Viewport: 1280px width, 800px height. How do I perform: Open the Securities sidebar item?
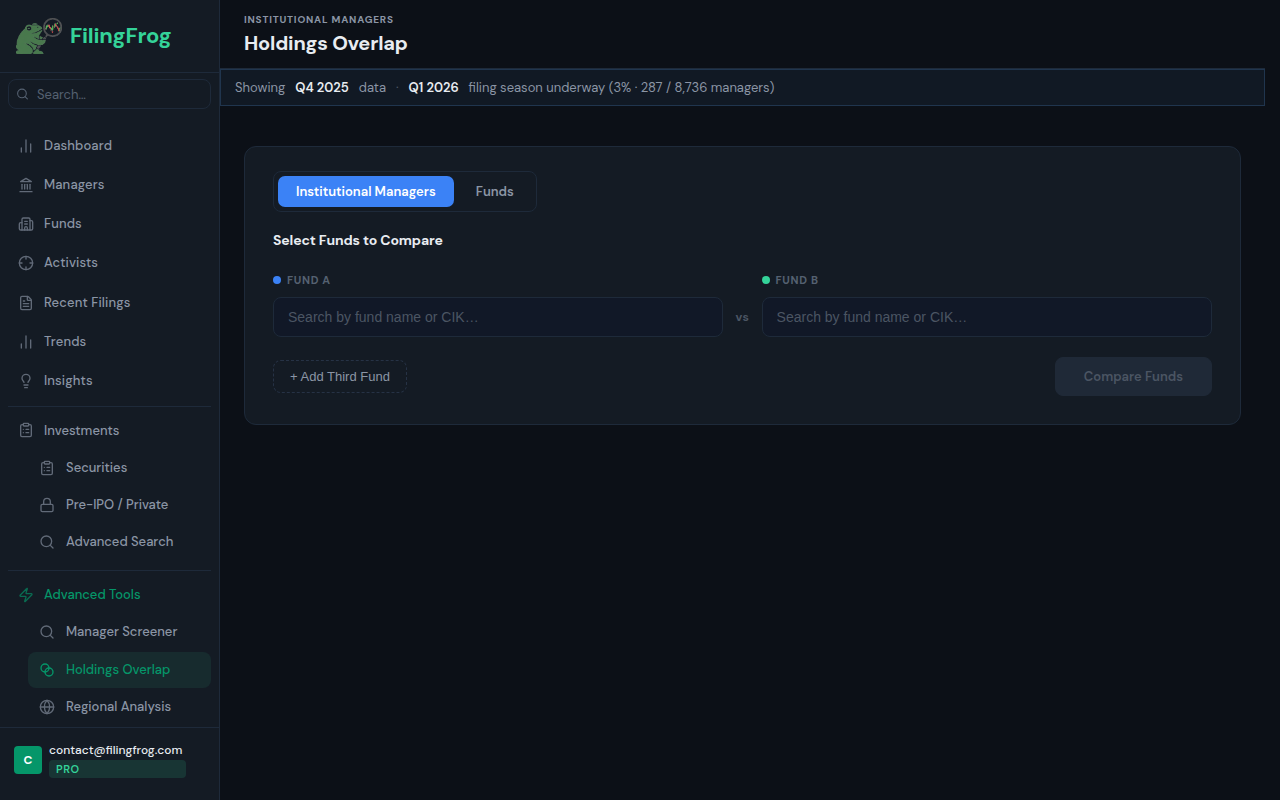pyautogui.click(x=96, y=468)
